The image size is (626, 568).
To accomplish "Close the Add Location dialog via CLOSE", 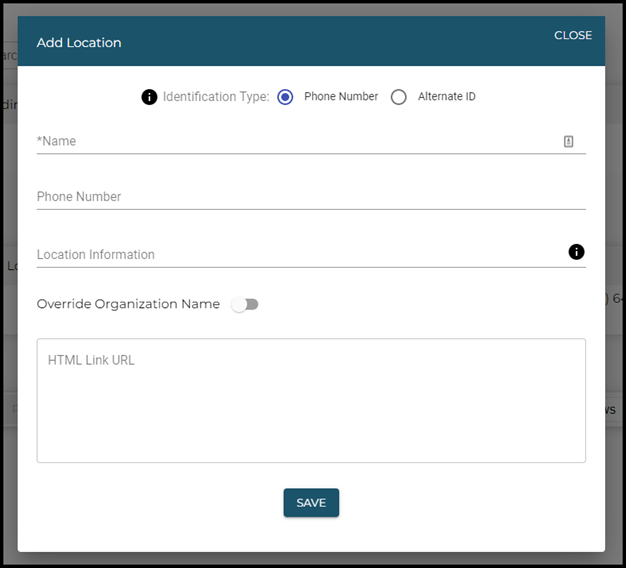I will 573,35.
